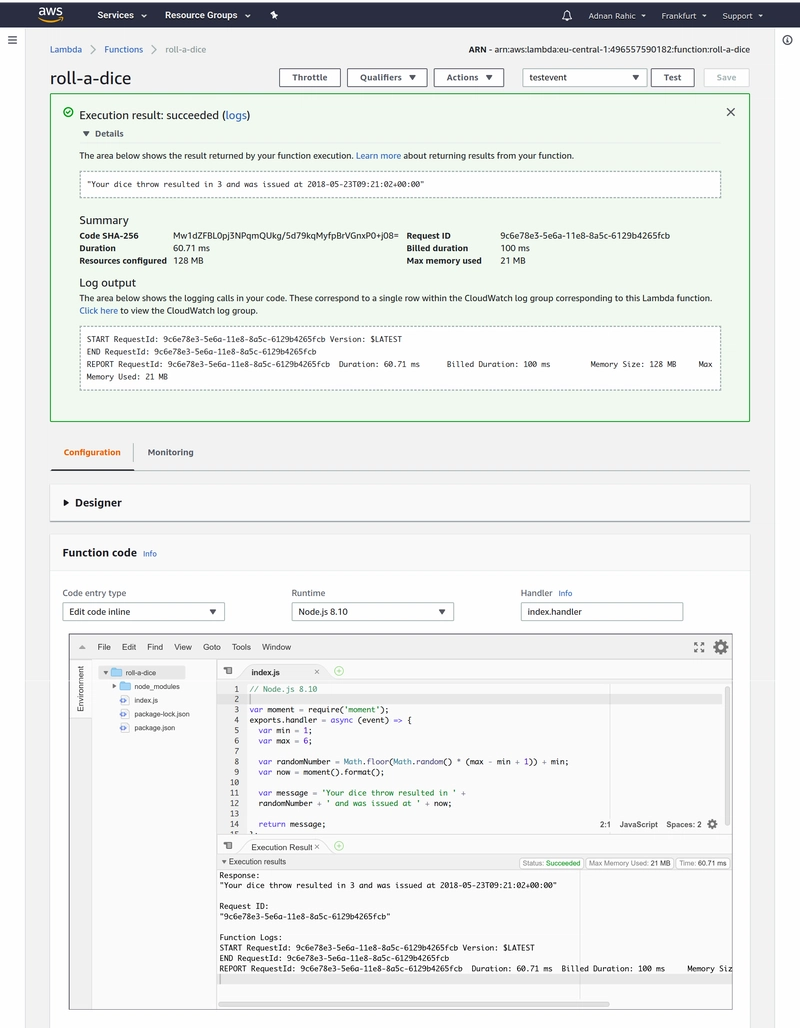Toggle editor fullscreen mode icon
Viewport: 800px width, 1028px height.
point(699,647)
